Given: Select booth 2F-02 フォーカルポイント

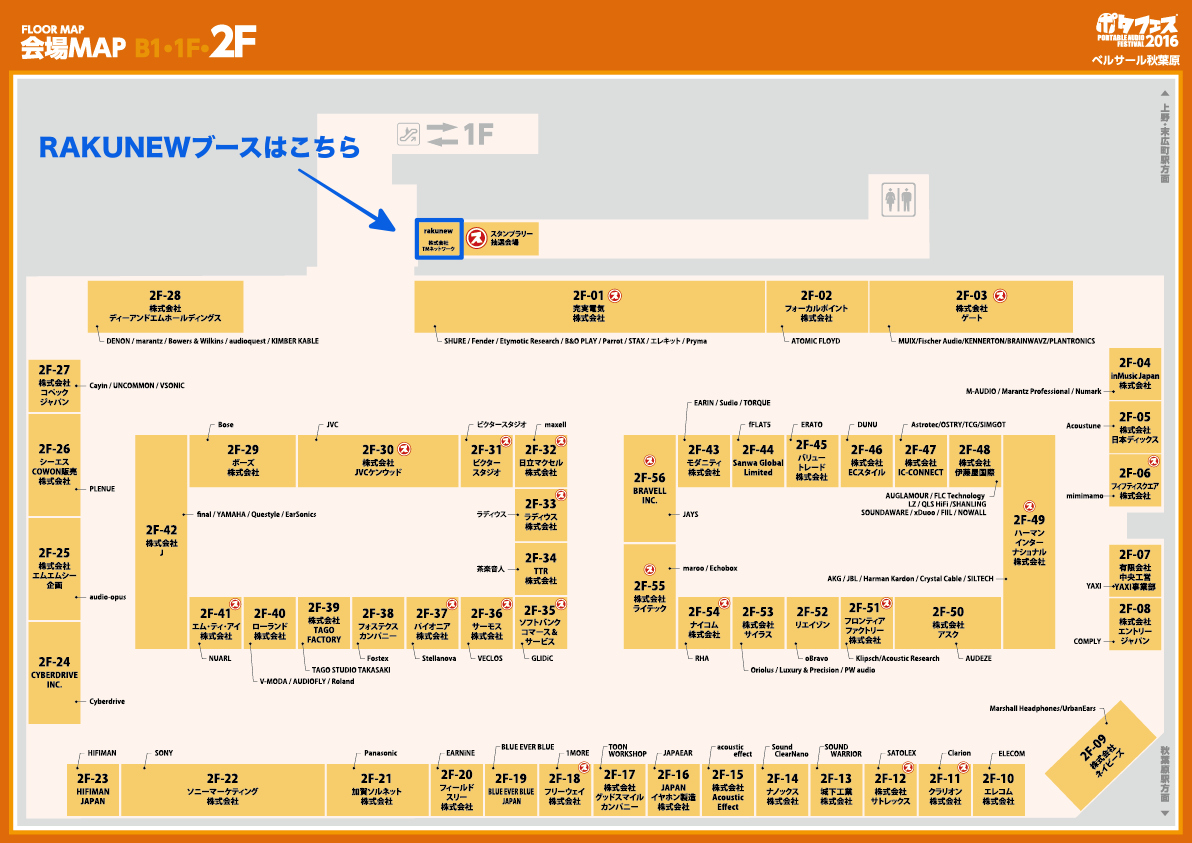Looking at the screenshot, I should 816,306.
